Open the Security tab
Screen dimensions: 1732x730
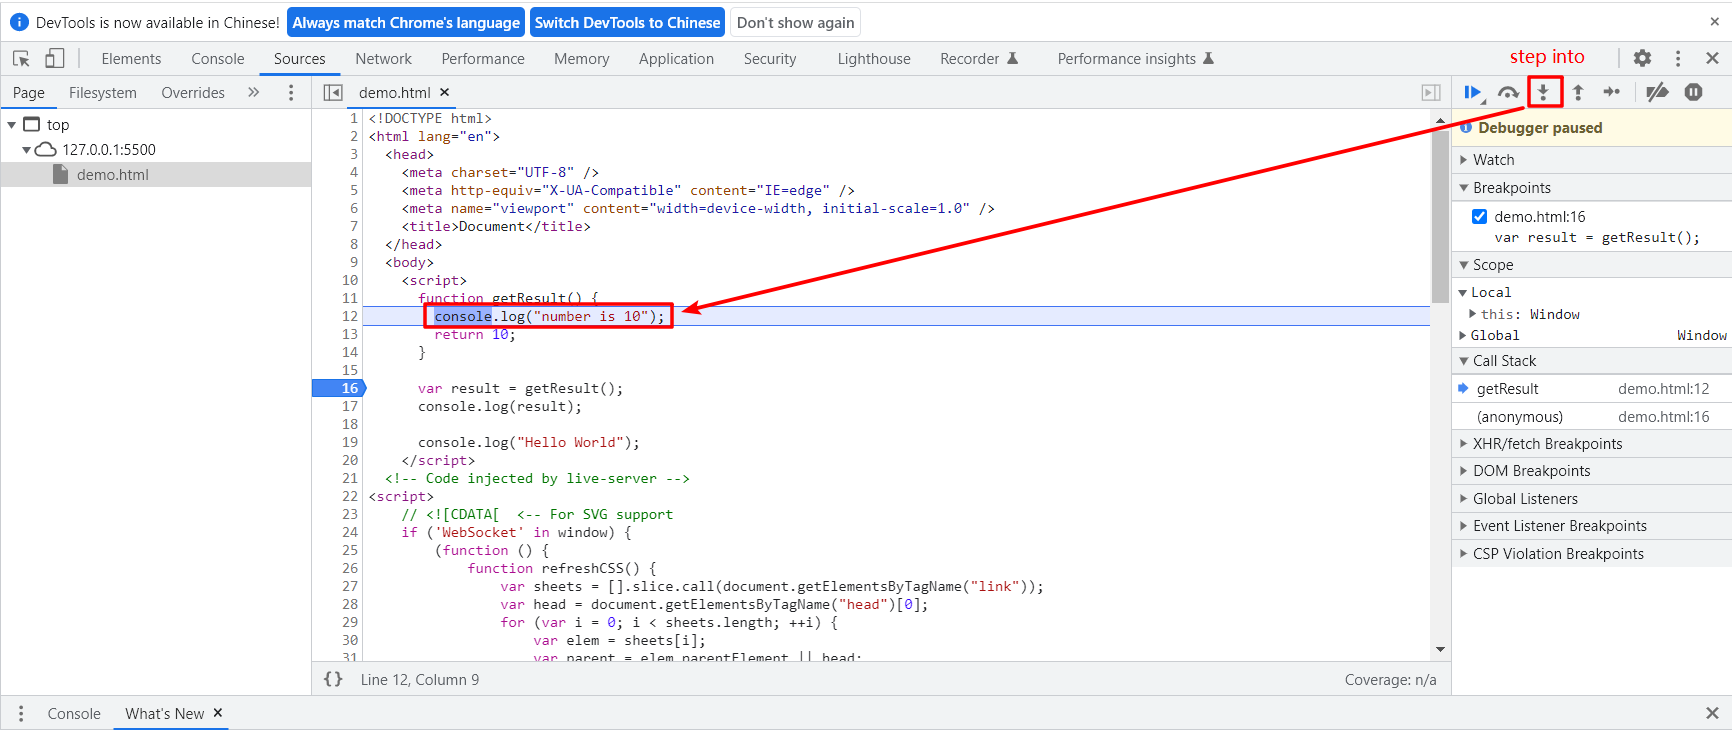click(x=770, y=59)
